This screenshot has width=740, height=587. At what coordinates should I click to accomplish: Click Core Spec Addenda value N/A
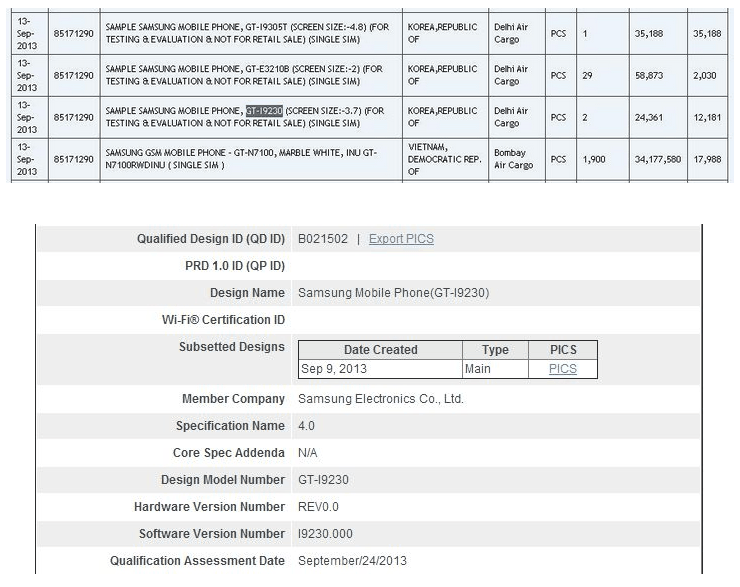pyautogui.click(x=308, y=453)
